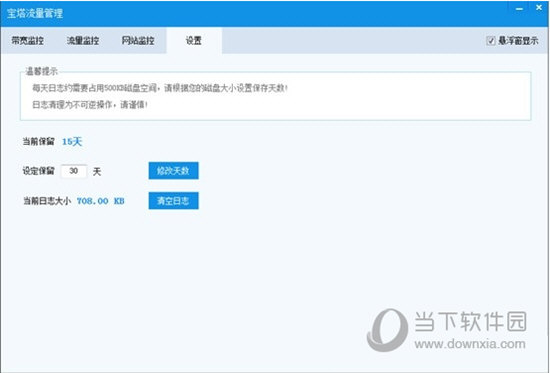
Task: Select the current retention value 15天
Action: (x=72, y=142)
